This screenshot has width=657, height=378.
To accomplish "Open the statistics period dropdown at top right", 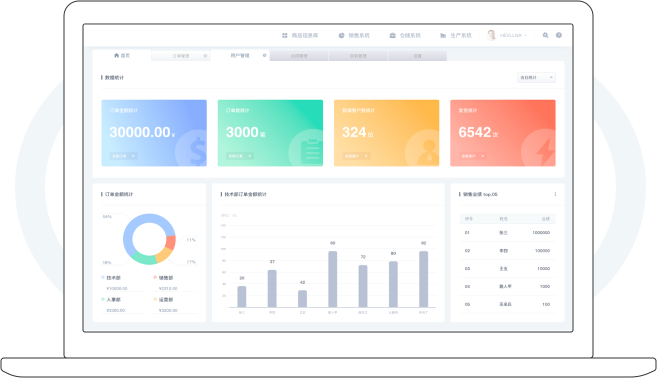I will click(536, 78).
